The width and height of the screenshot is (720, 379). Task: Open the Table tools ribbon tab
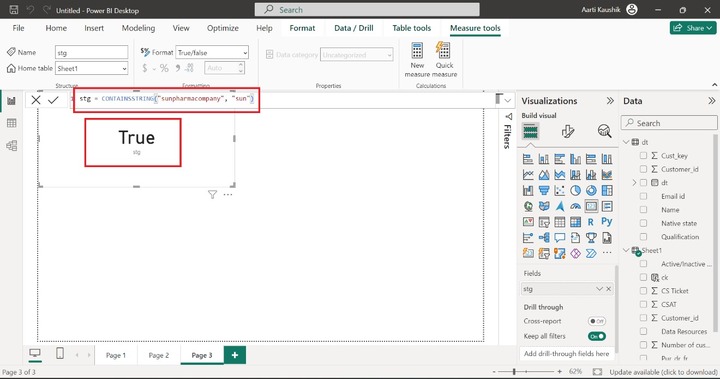pos(411,28)
